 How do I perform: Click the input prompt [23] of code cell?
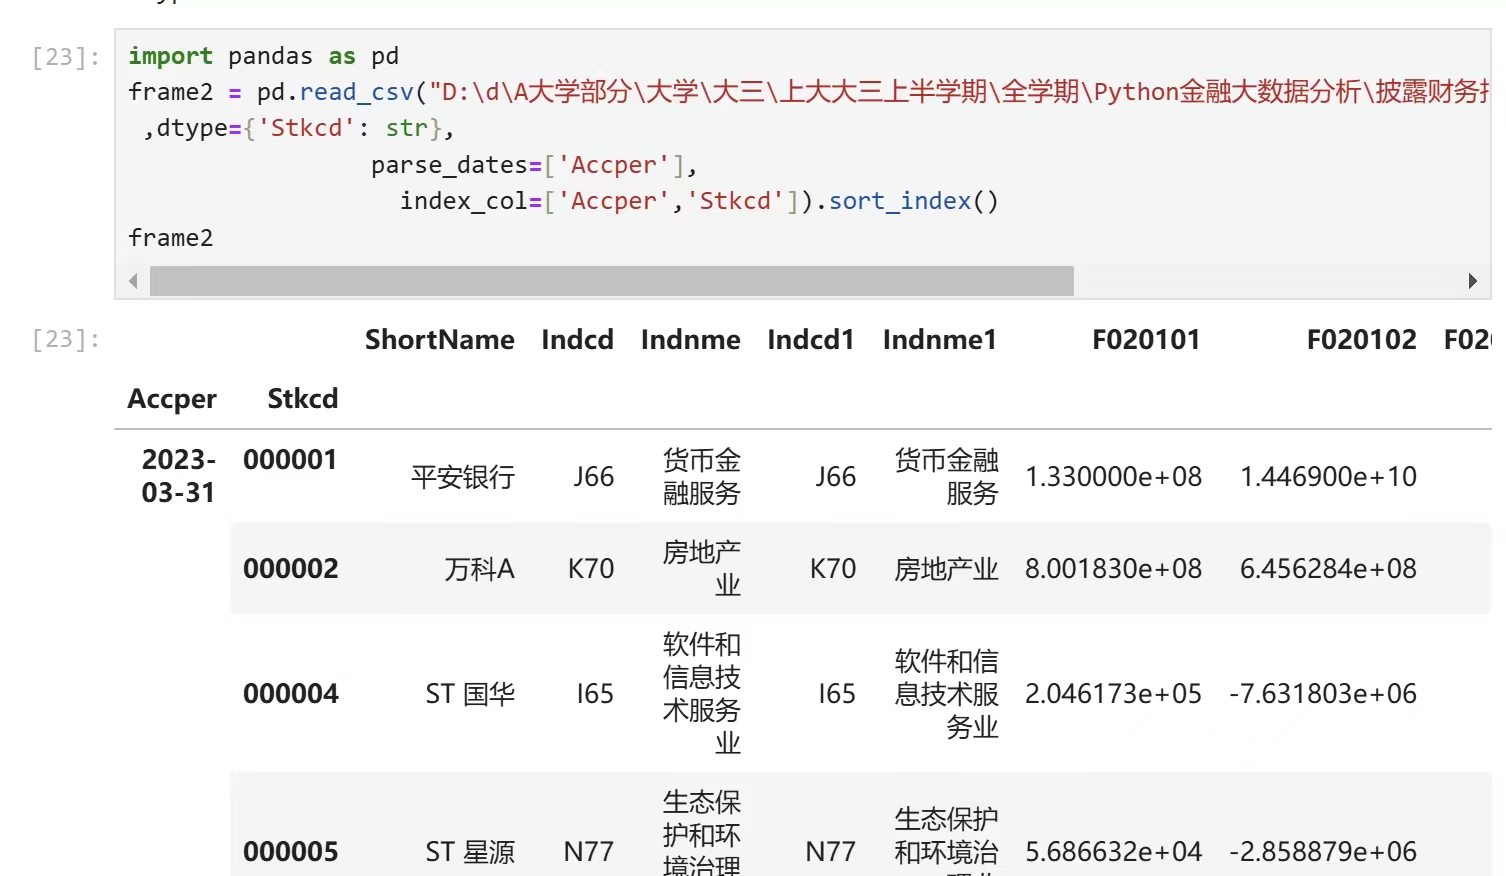[66, 57]
